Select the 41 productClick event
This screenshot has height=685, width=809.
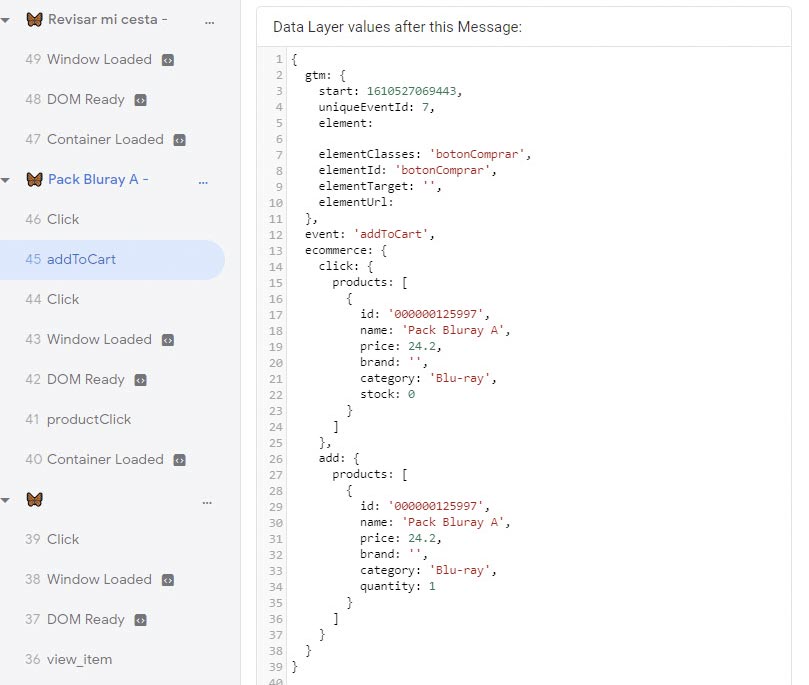pyautogui.click(x=112, y=419)
